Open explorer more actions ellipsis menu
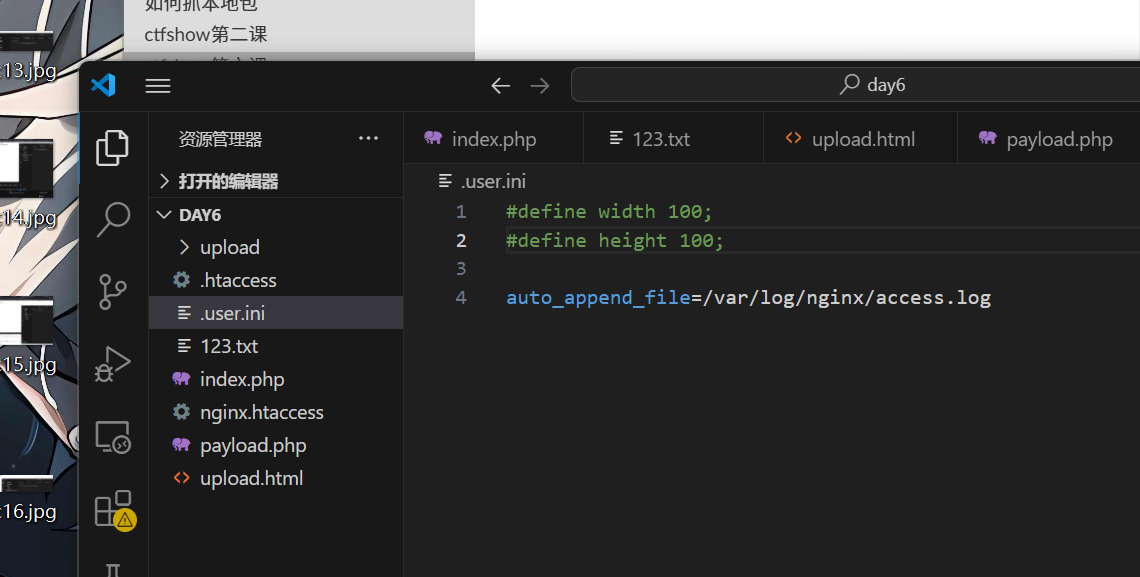 pos(368,139)
